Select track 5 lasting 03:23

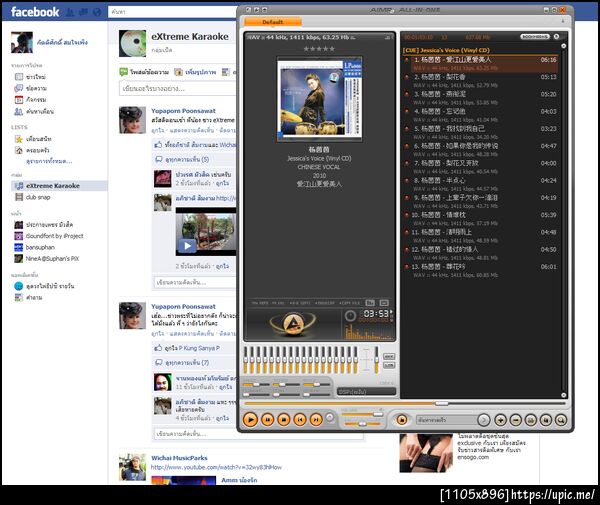[x=481, y=132]
